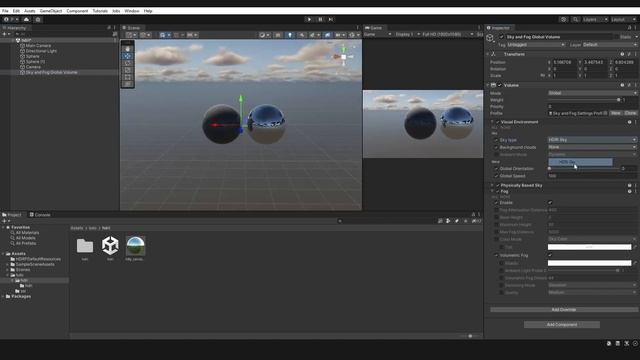Click the Clone profile button

click(x=630, y=113)
